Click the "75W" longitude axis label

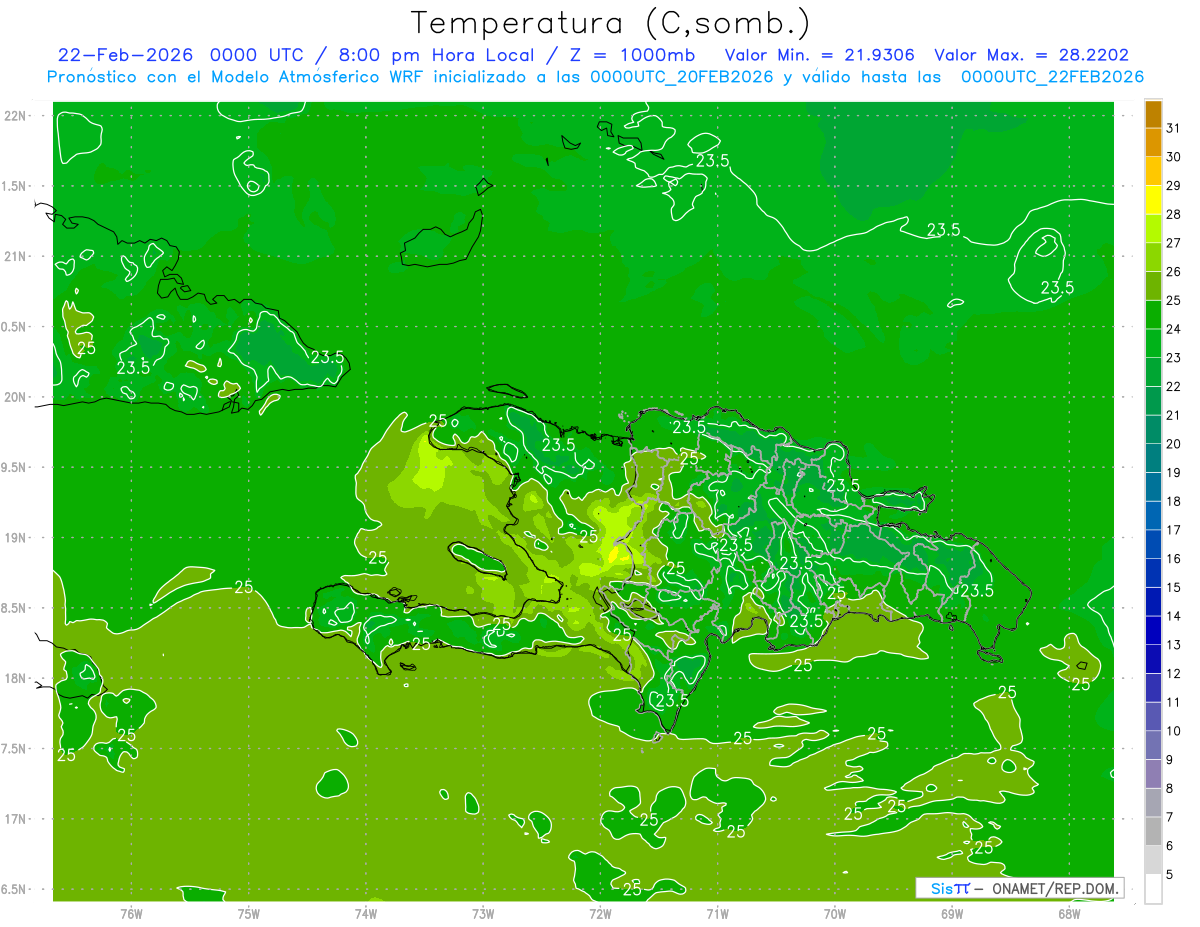coord(249,913)
